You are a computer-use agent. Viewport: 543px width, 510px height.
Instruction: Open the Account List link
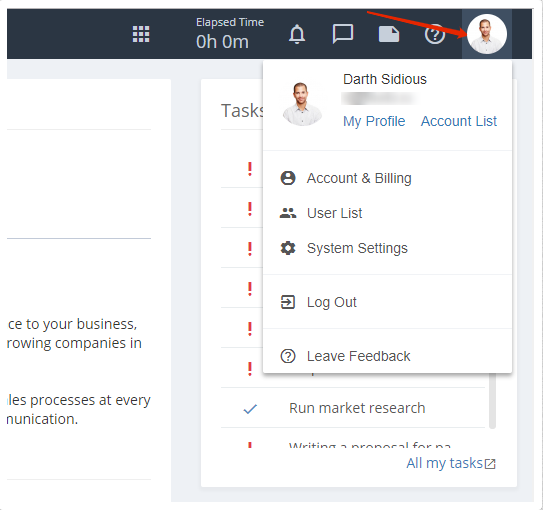click(x=459, y=121)
